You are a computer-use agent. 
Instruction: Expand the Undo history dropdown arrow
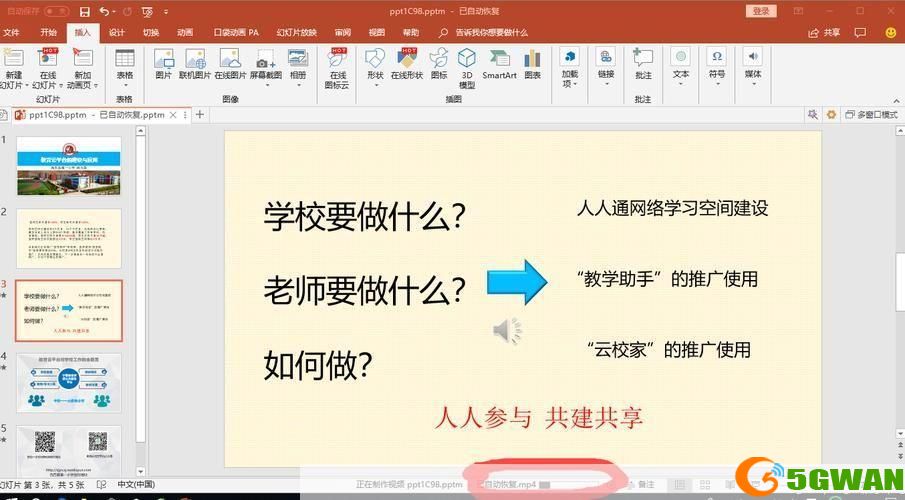point(113,12)
